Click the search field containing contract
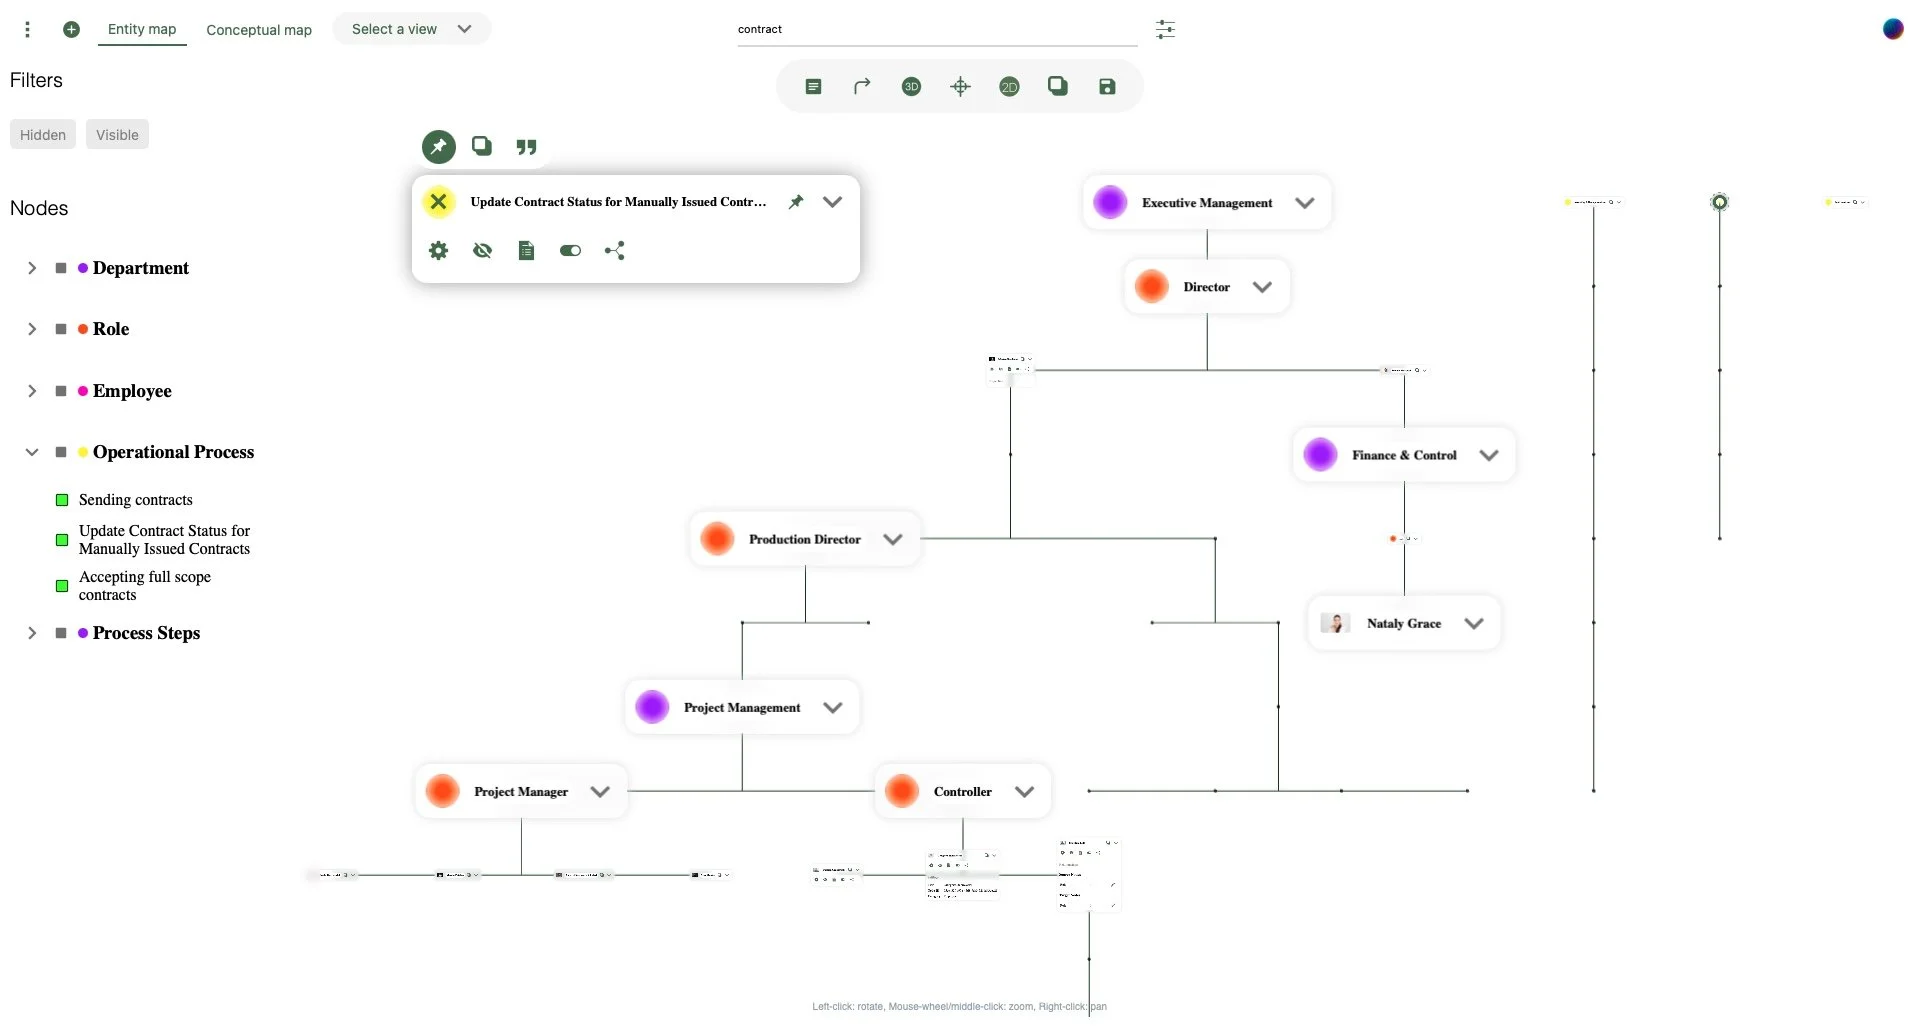 935,29
